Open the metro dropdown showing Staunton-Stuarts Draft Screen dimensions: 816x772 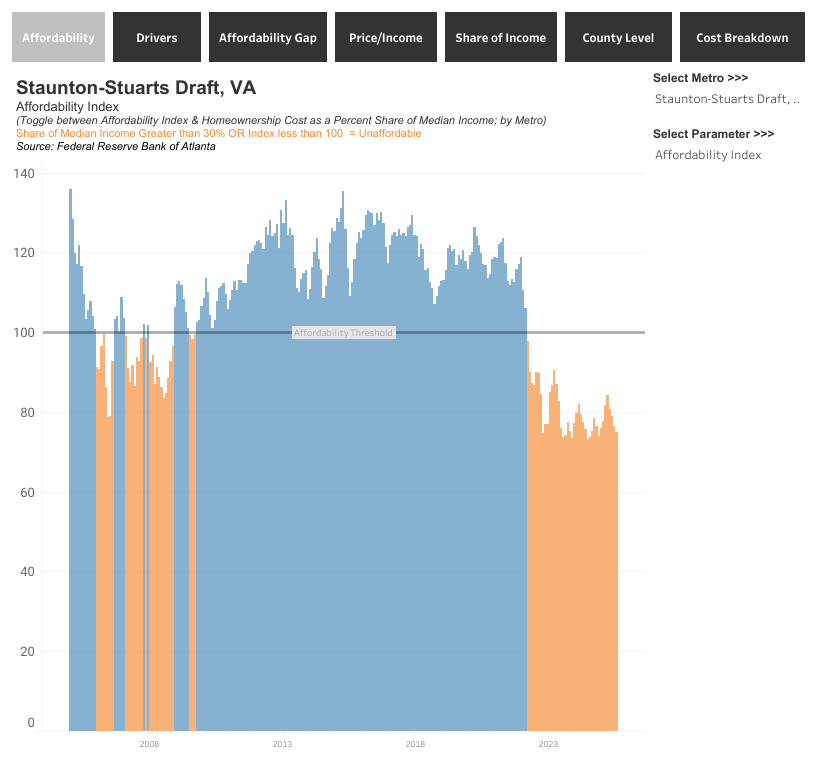point(727,99)
